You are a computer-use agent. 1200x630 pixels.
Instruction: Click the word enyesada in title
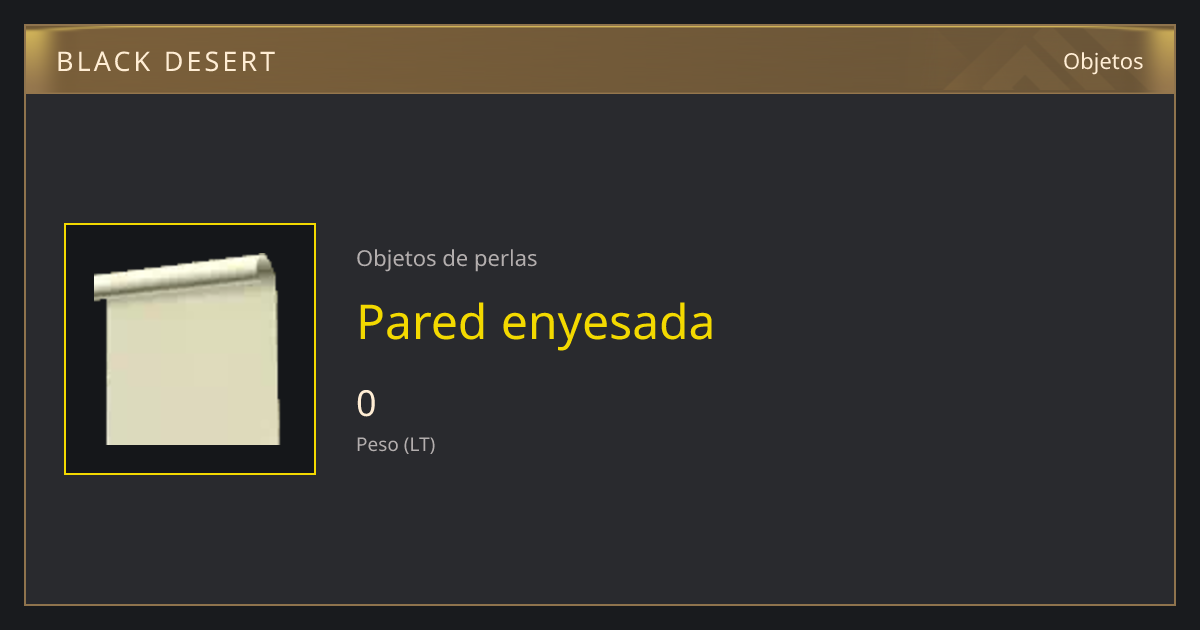[608, 322]
